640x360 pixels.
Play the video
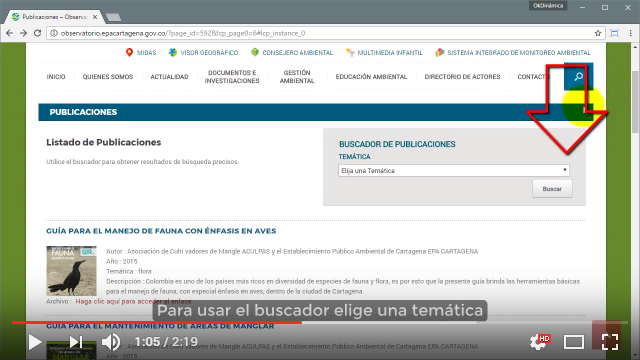(35, 342)
